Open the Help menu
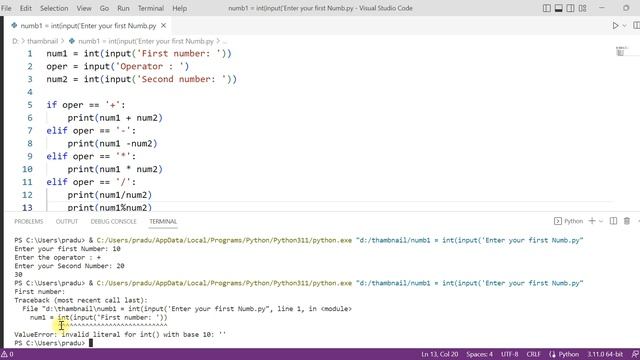 [180, 8]
